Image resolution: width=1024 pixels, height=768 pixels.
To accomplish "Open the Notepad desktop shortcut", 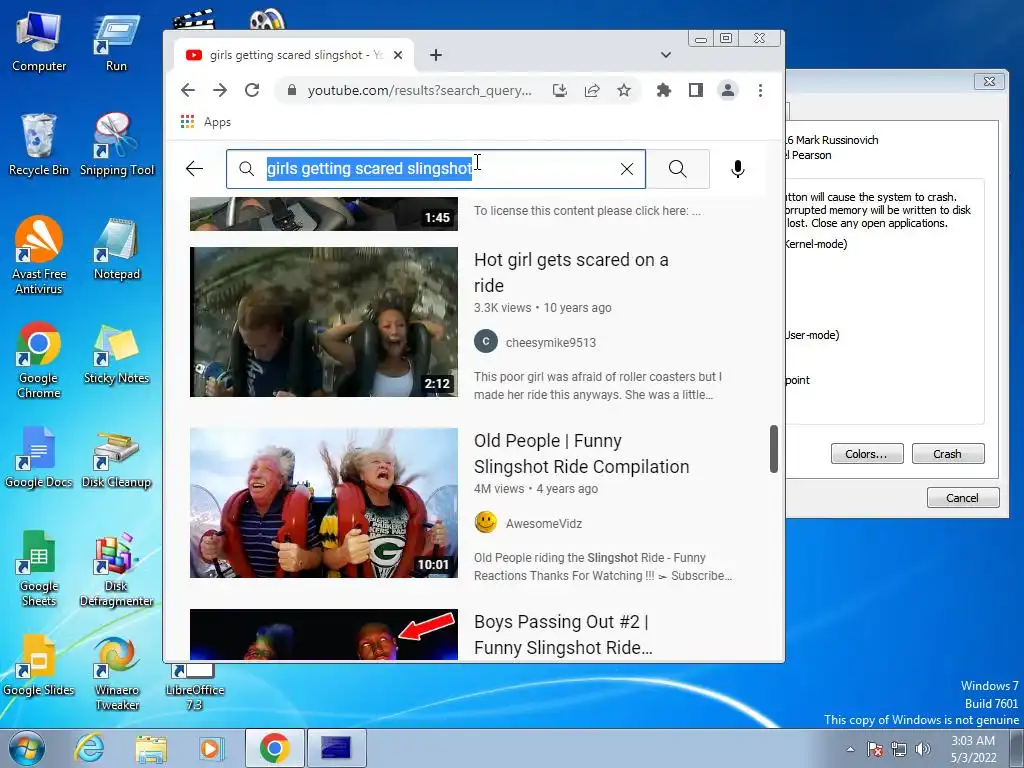I will pos(116,249).
